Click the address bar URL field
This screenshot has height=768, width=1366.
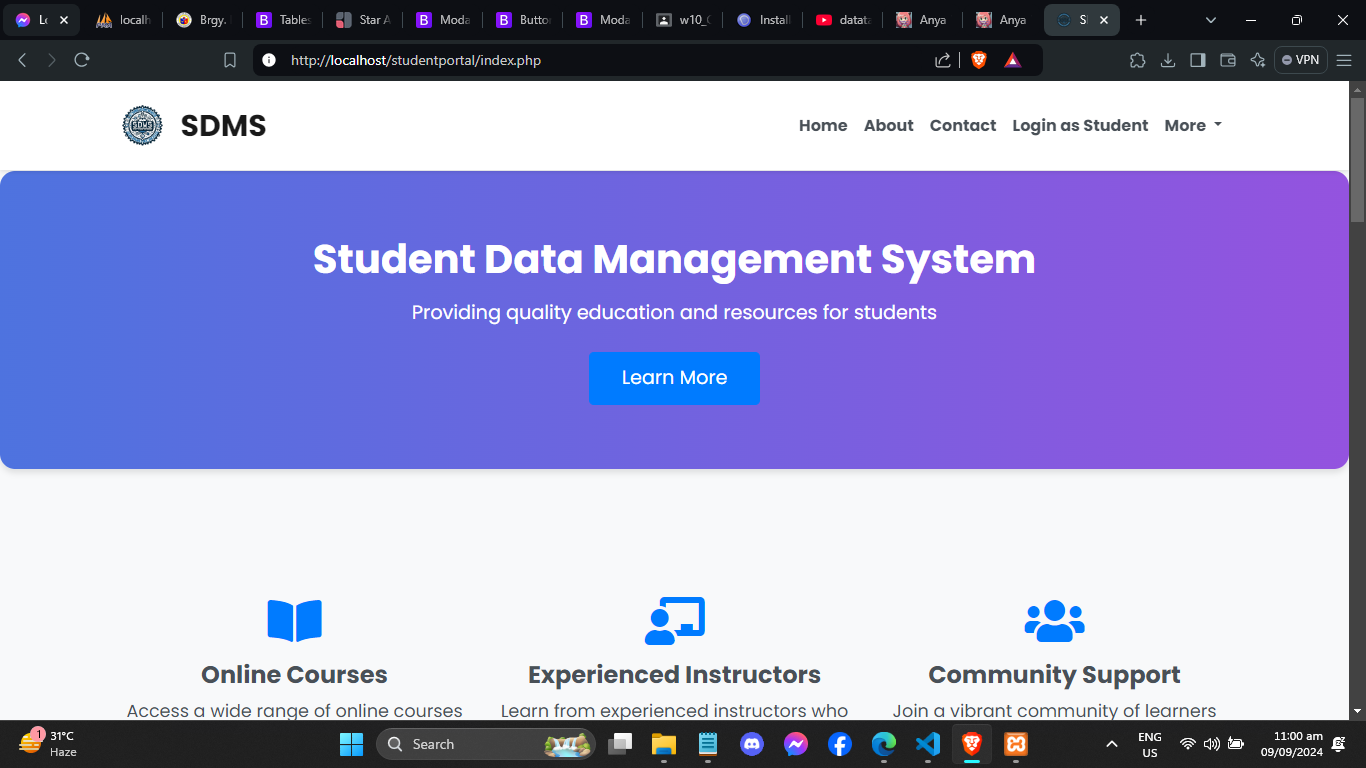point(600,60)
